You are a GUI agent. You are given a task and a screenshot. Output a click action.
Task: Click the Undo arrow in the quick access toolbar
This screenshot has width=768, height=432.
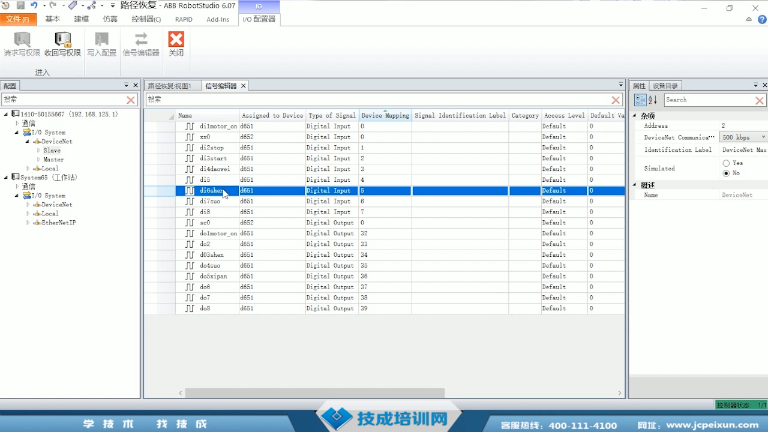tap(34, 5)
